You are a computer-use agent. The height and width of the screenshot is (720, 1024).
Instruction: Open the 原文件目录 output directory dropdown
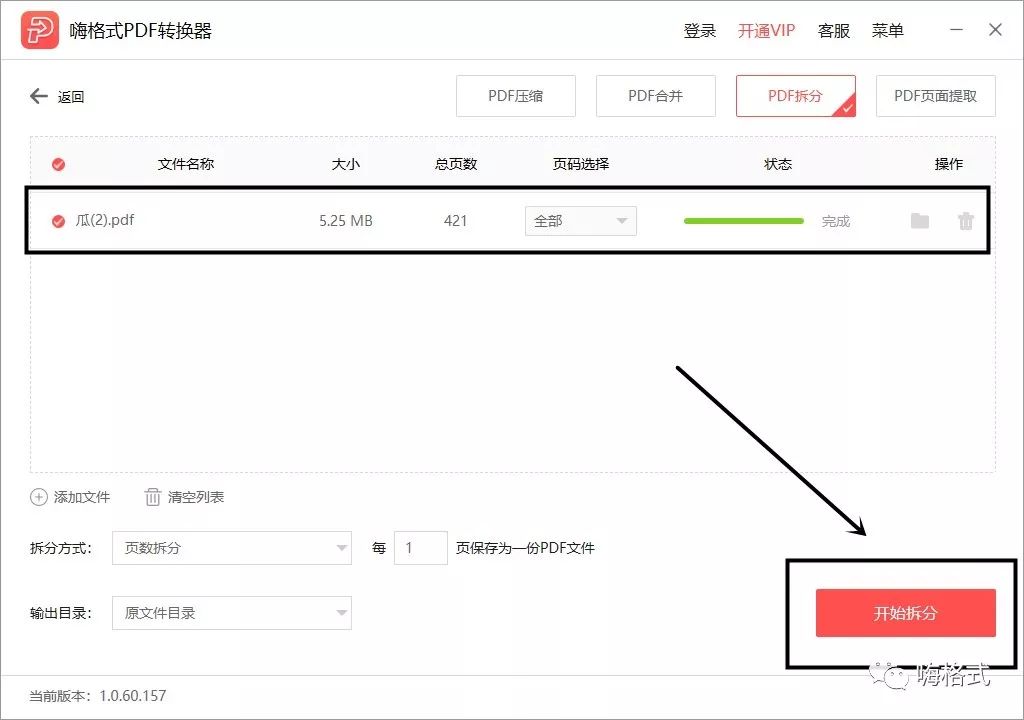(232, 613)
